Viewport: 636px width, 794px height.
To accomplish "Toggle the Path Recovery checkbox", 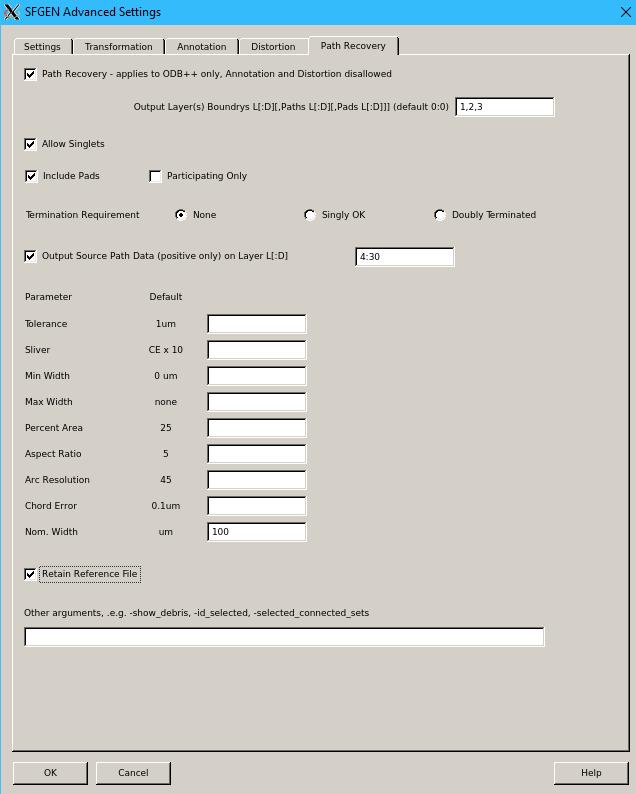I will (x=30, y=74).
